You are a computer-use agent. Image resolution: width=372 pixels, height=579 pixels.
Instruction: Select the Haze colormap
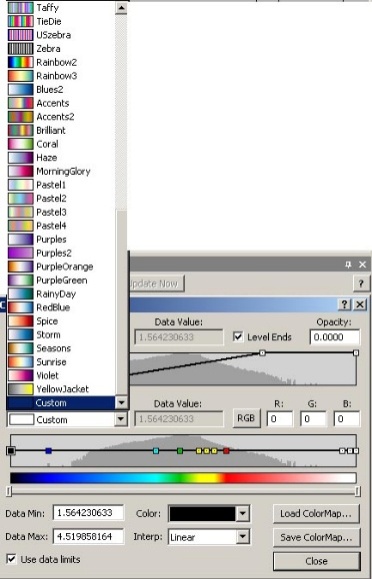(61, 158)
